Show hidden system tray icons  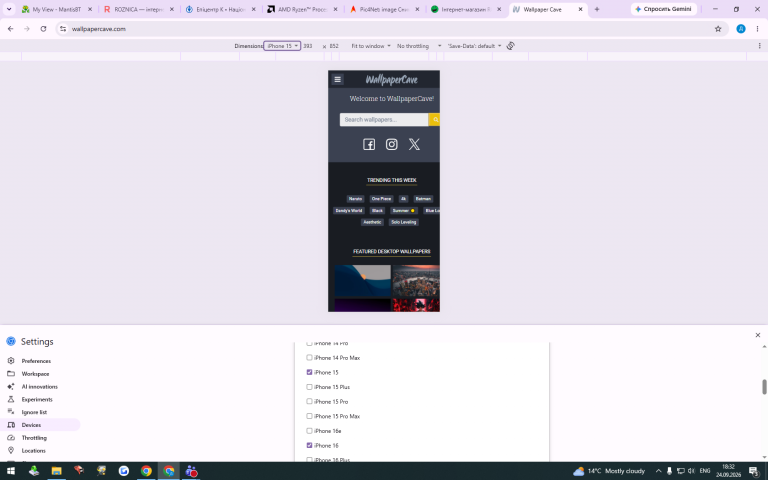[x=658, y=471]
